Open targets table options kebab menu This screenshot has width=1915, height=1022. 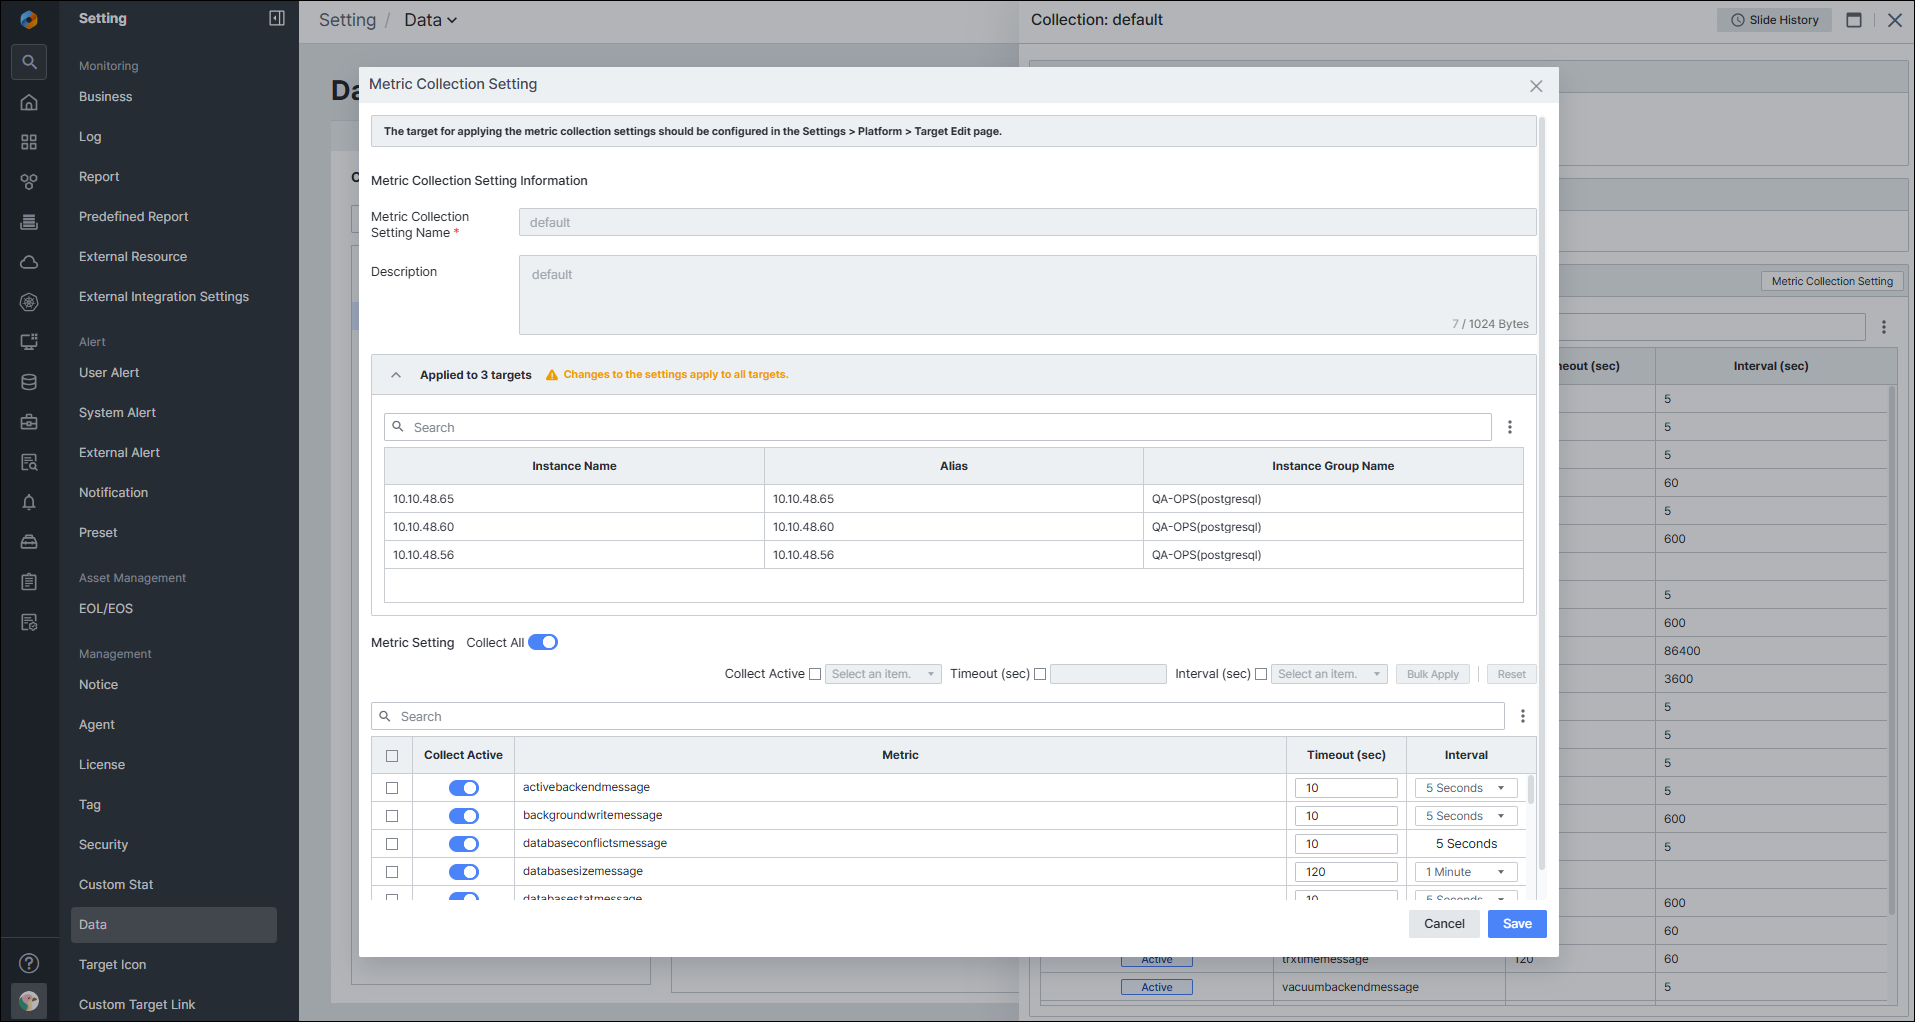pos(1510,427)
